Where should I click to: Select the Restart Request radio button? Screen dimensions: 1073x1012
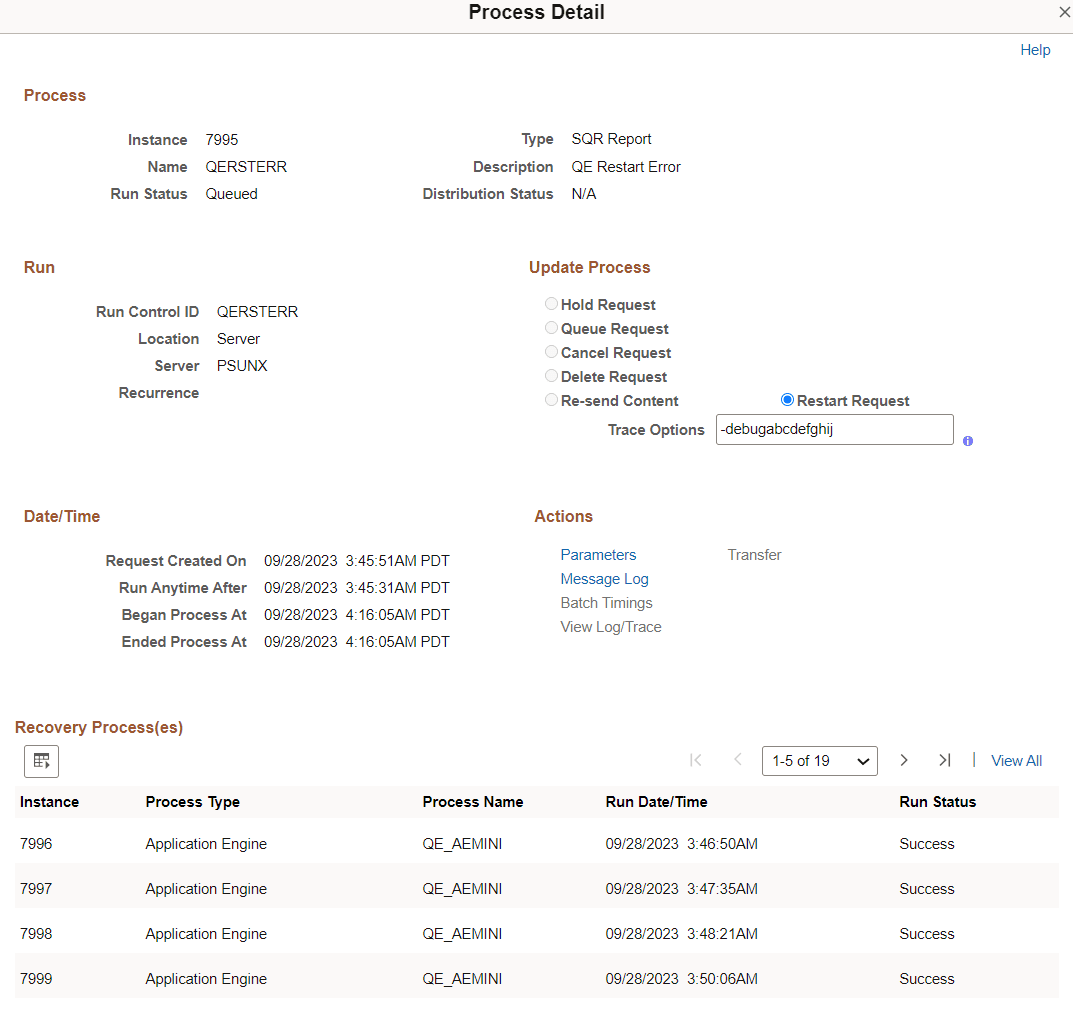pyautogui.click(x=789, y=400)
